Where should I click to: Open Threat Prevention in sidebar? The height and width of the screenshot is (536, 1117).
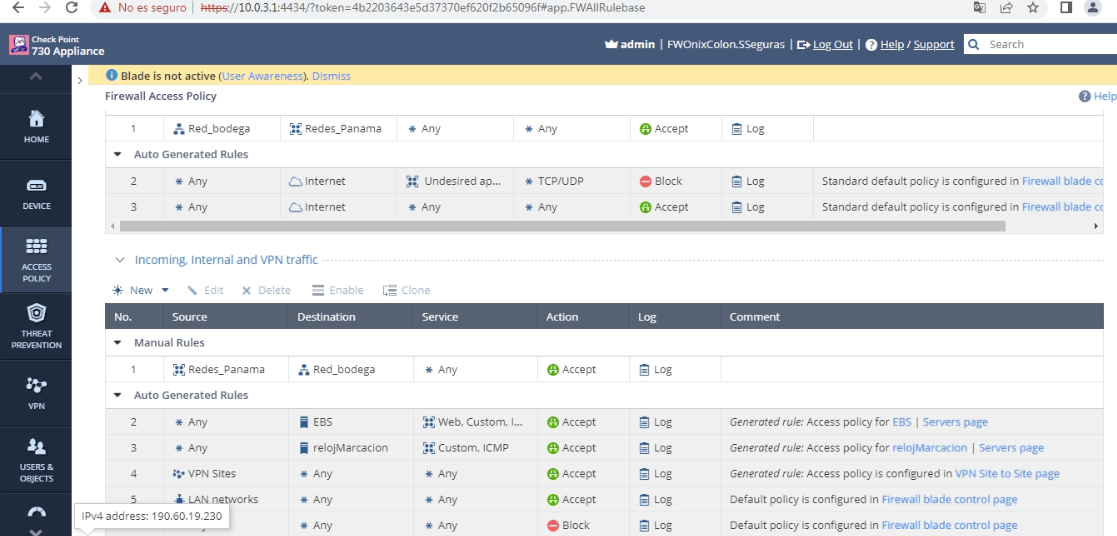click(36, 326)
